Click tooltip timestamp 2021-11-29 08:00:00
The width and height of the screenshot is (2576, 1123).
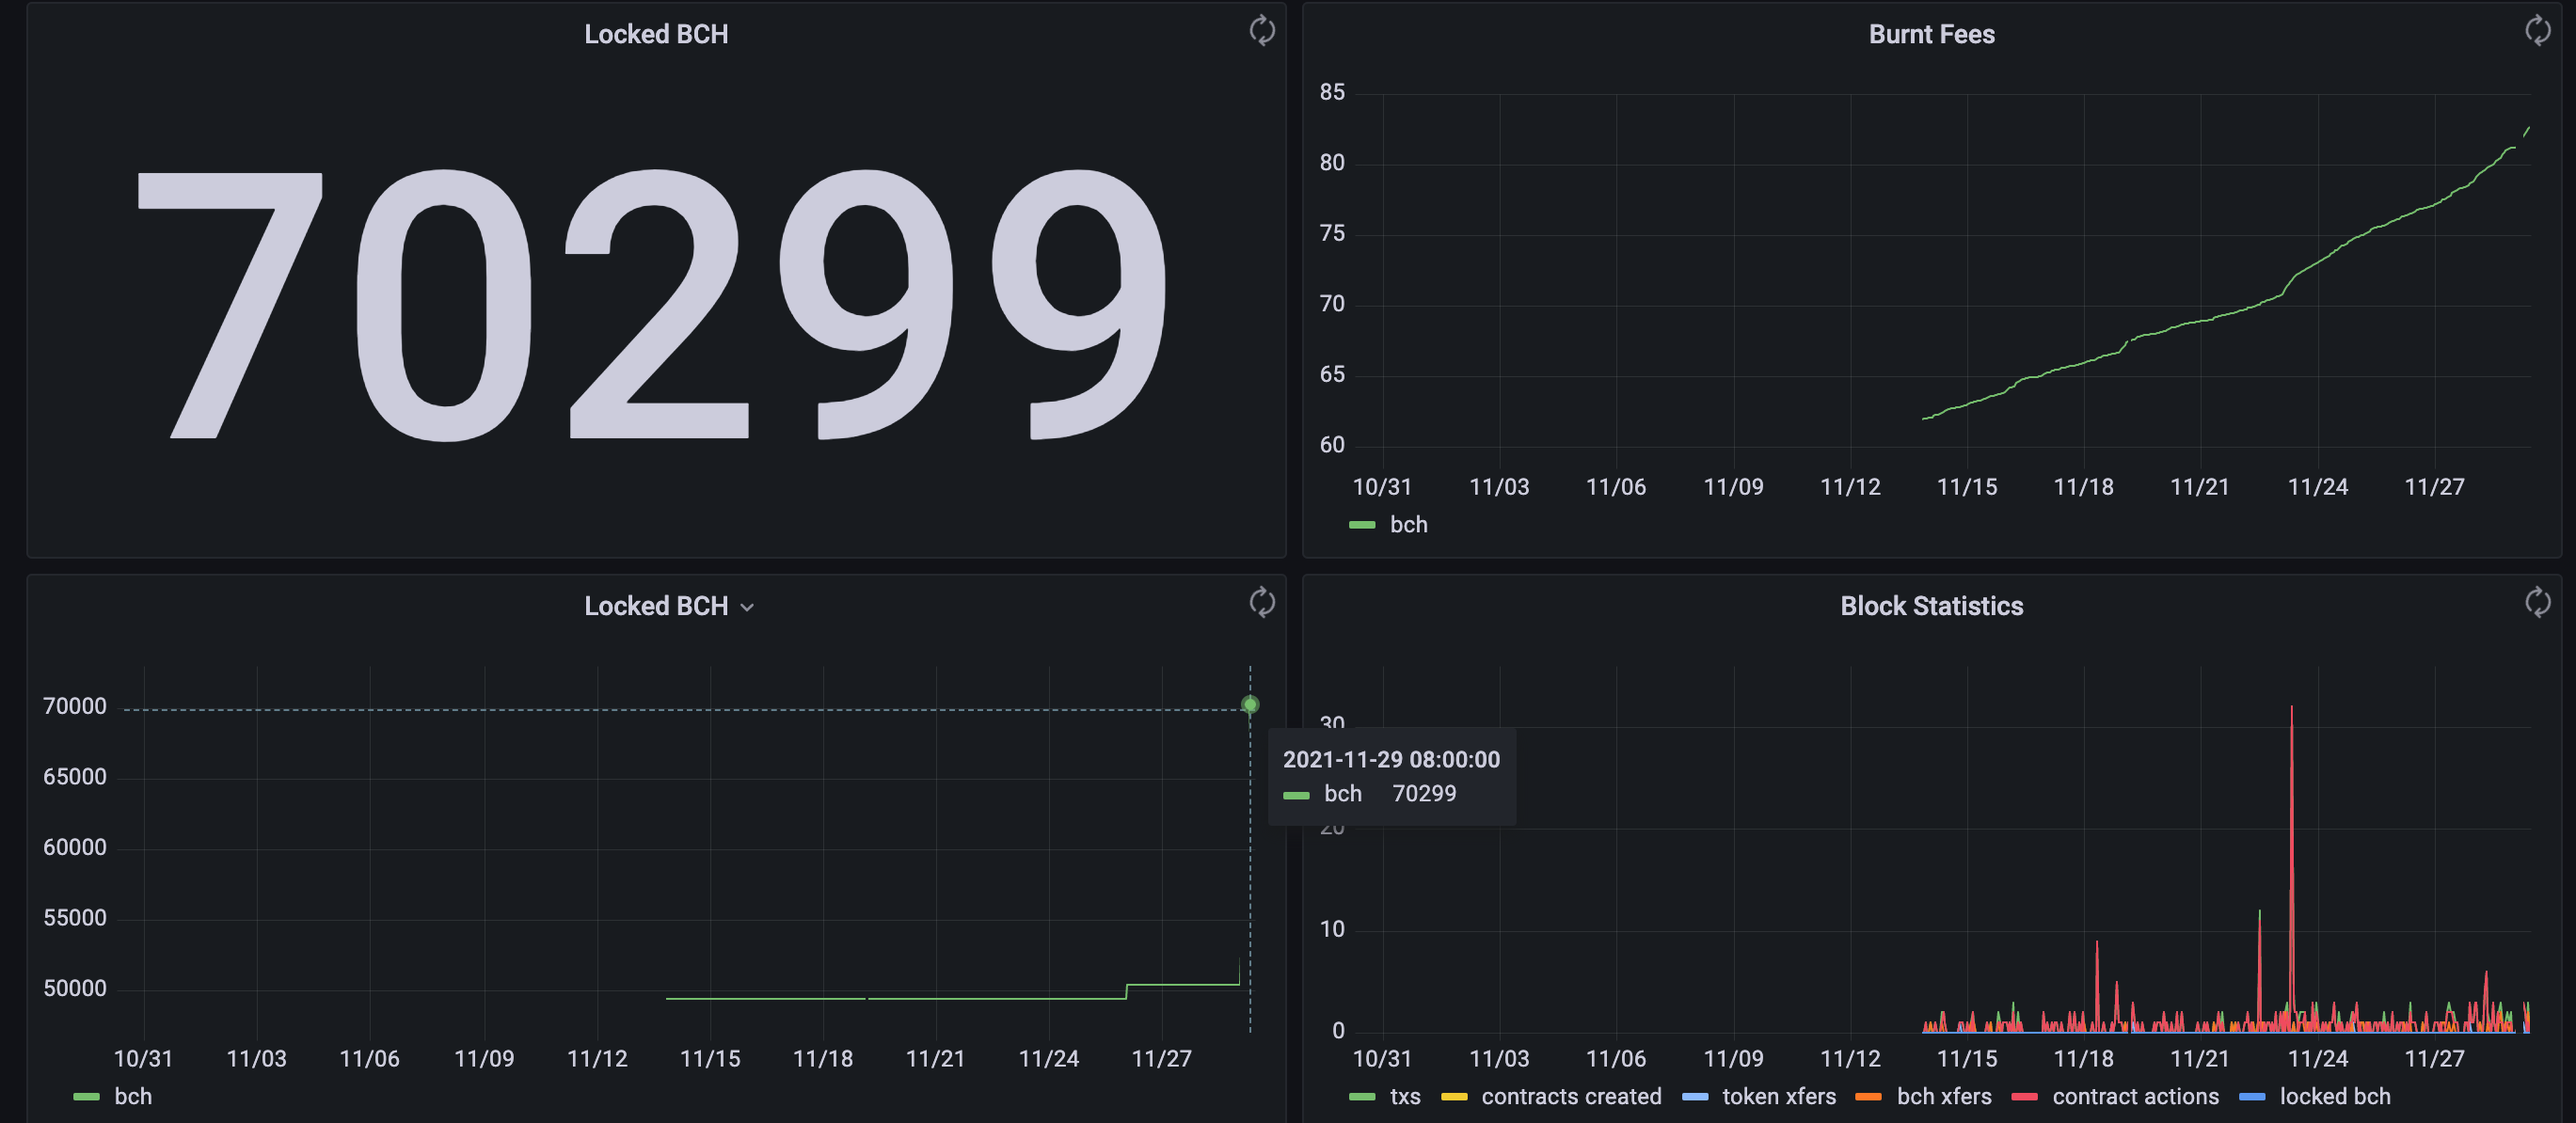pyautogui.click(x=1391, y=759)
